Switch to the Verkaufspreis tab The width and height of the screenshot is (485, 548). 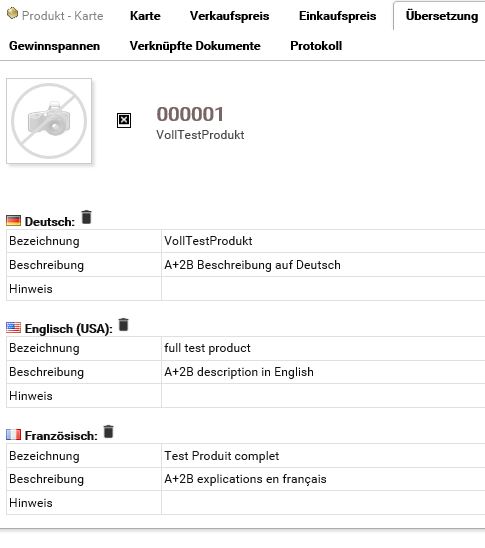(x=230, y=16)
